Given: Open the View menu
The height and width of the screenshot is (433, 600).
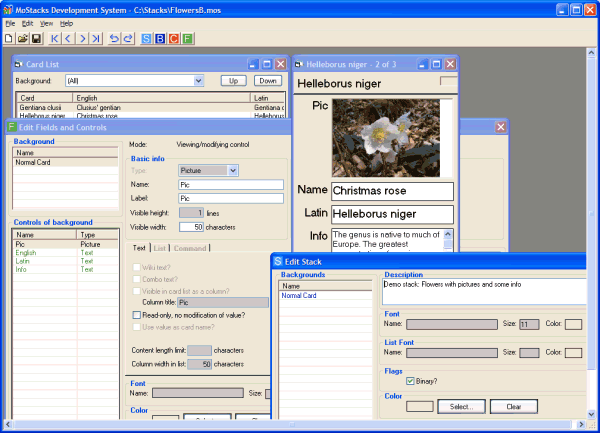Looking at the screenshot, I should click(46, 22).
